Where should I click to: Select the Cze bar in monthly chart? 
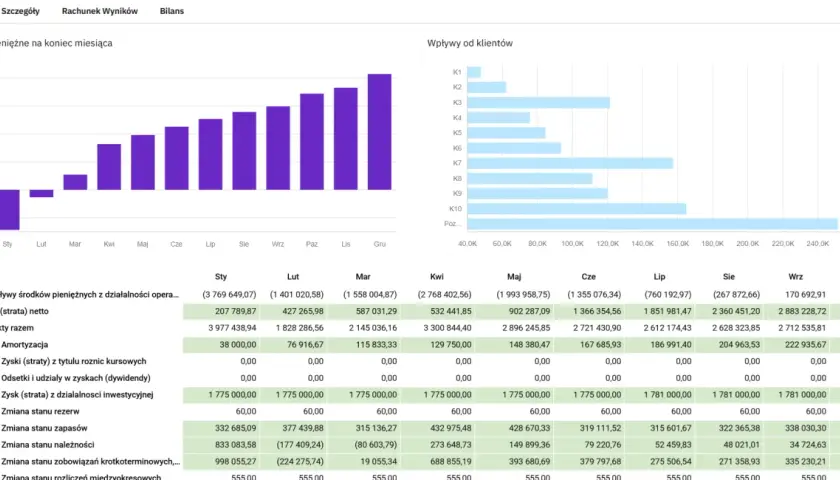177,158
